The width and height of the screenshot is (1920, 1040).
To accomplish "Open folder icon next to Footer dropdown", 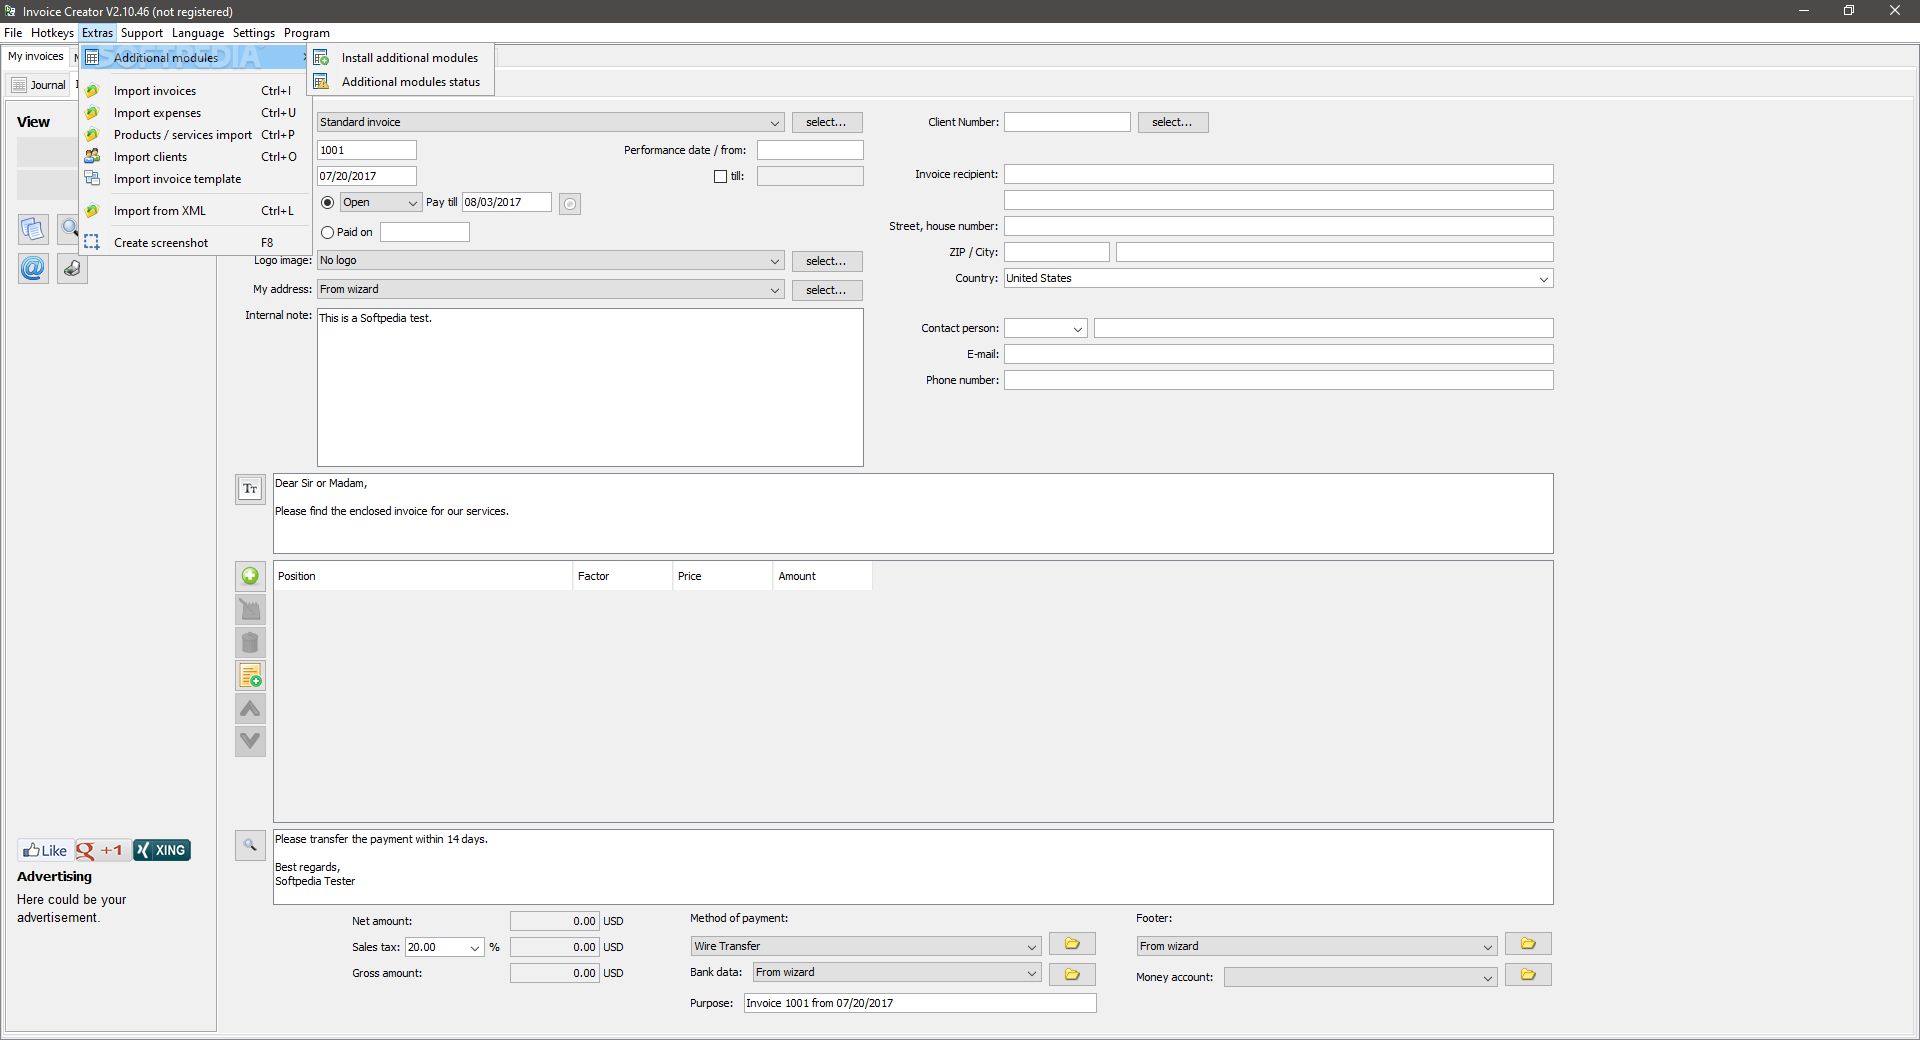I will point(1528,944).
